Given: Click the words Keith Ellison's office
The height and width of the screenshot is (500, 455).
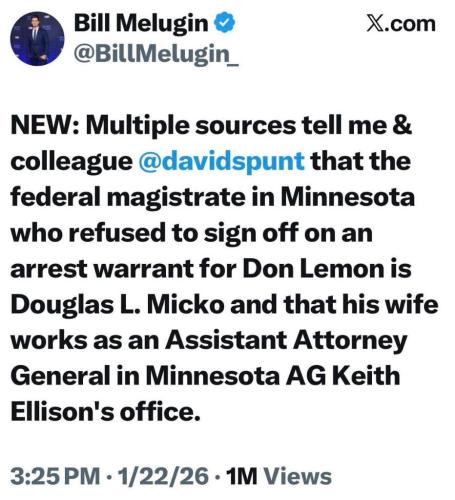Looking at the screenshot, I should pos(205,394).
